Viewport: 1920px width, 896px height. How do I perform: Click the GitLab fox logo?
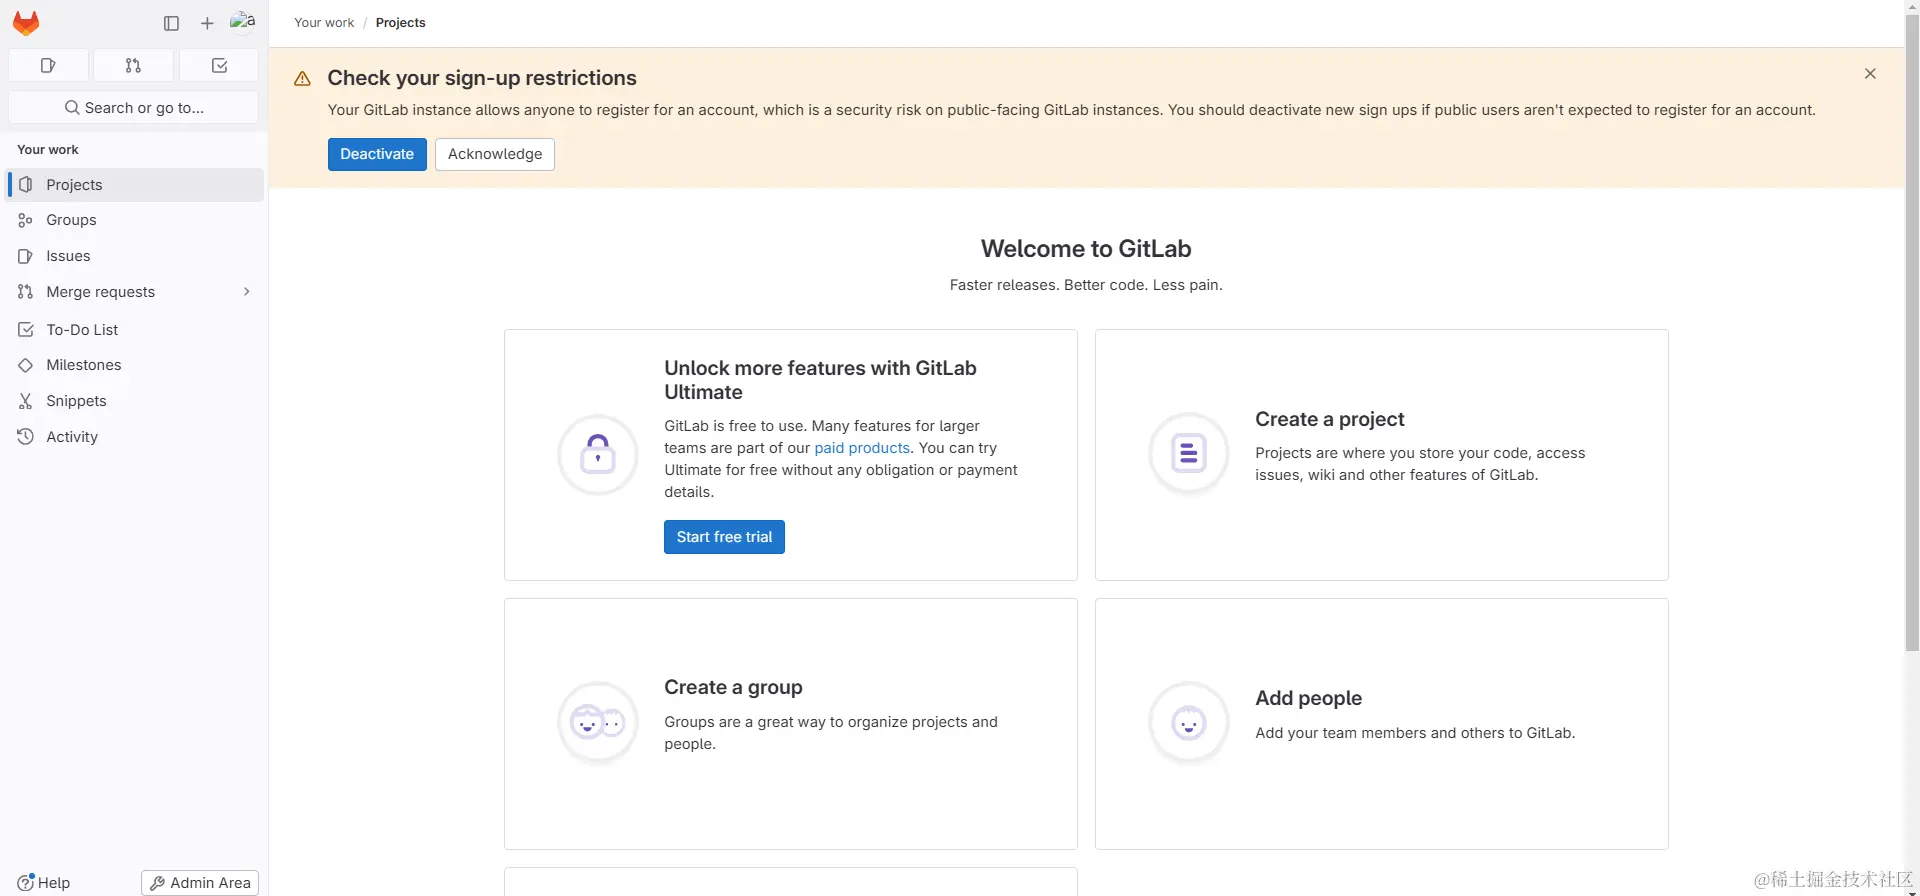pyautogui.click(x=26, y=23)
